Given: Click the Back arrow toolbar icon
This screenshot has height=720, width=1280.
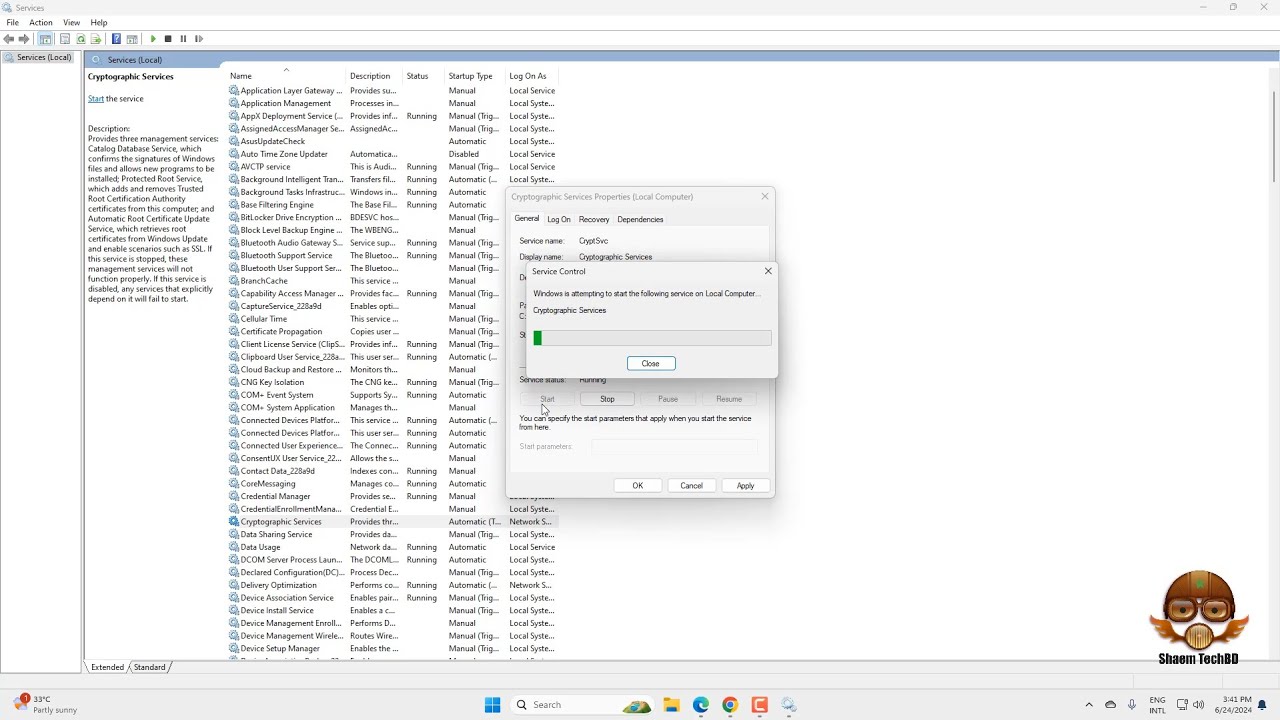Looking at the screenshot, I should [x=9, y=39].
